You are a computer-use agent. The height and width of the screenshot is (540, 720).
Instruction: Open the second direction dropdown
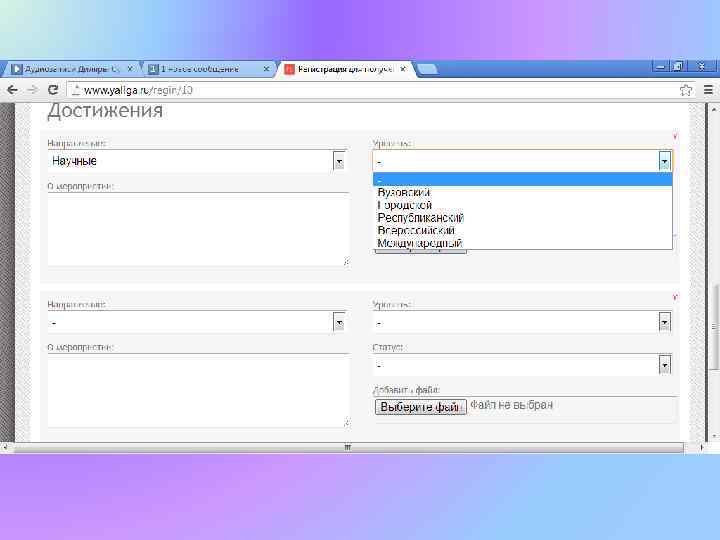(197, 323)
